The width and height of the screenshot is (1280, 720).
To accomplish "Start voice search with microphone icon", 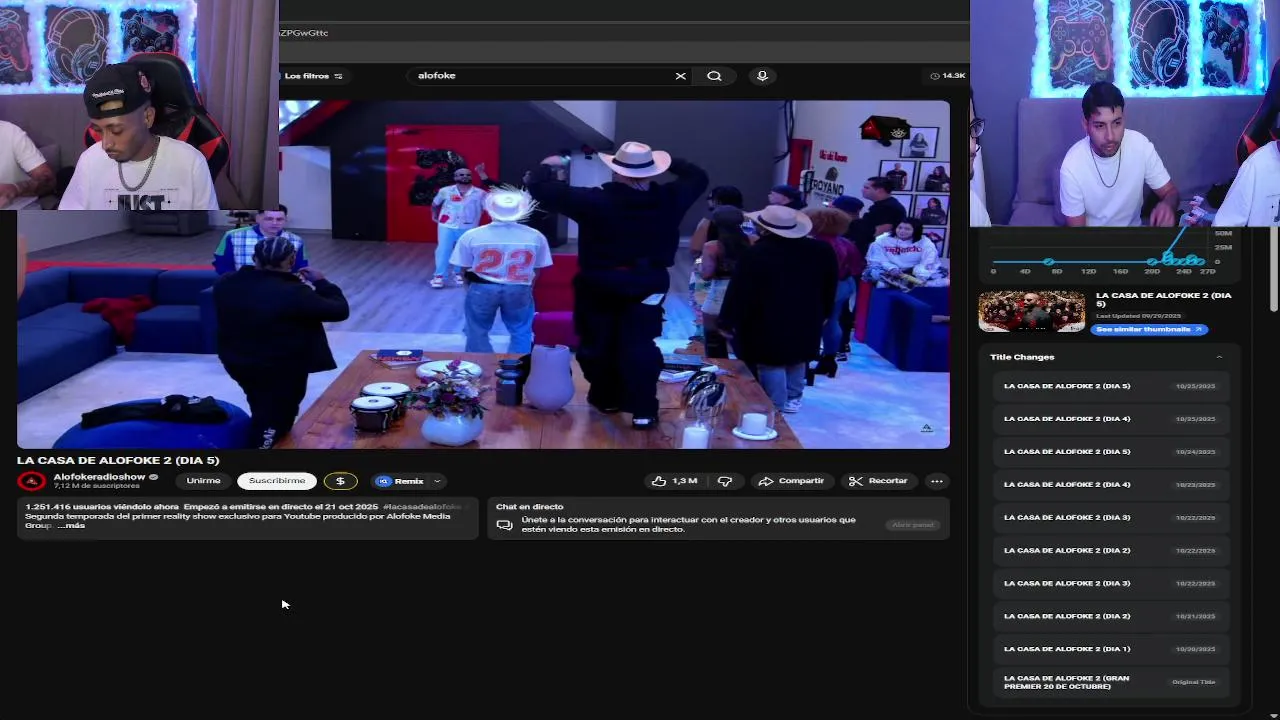I will pyautogui.click(x=762, y=76).
